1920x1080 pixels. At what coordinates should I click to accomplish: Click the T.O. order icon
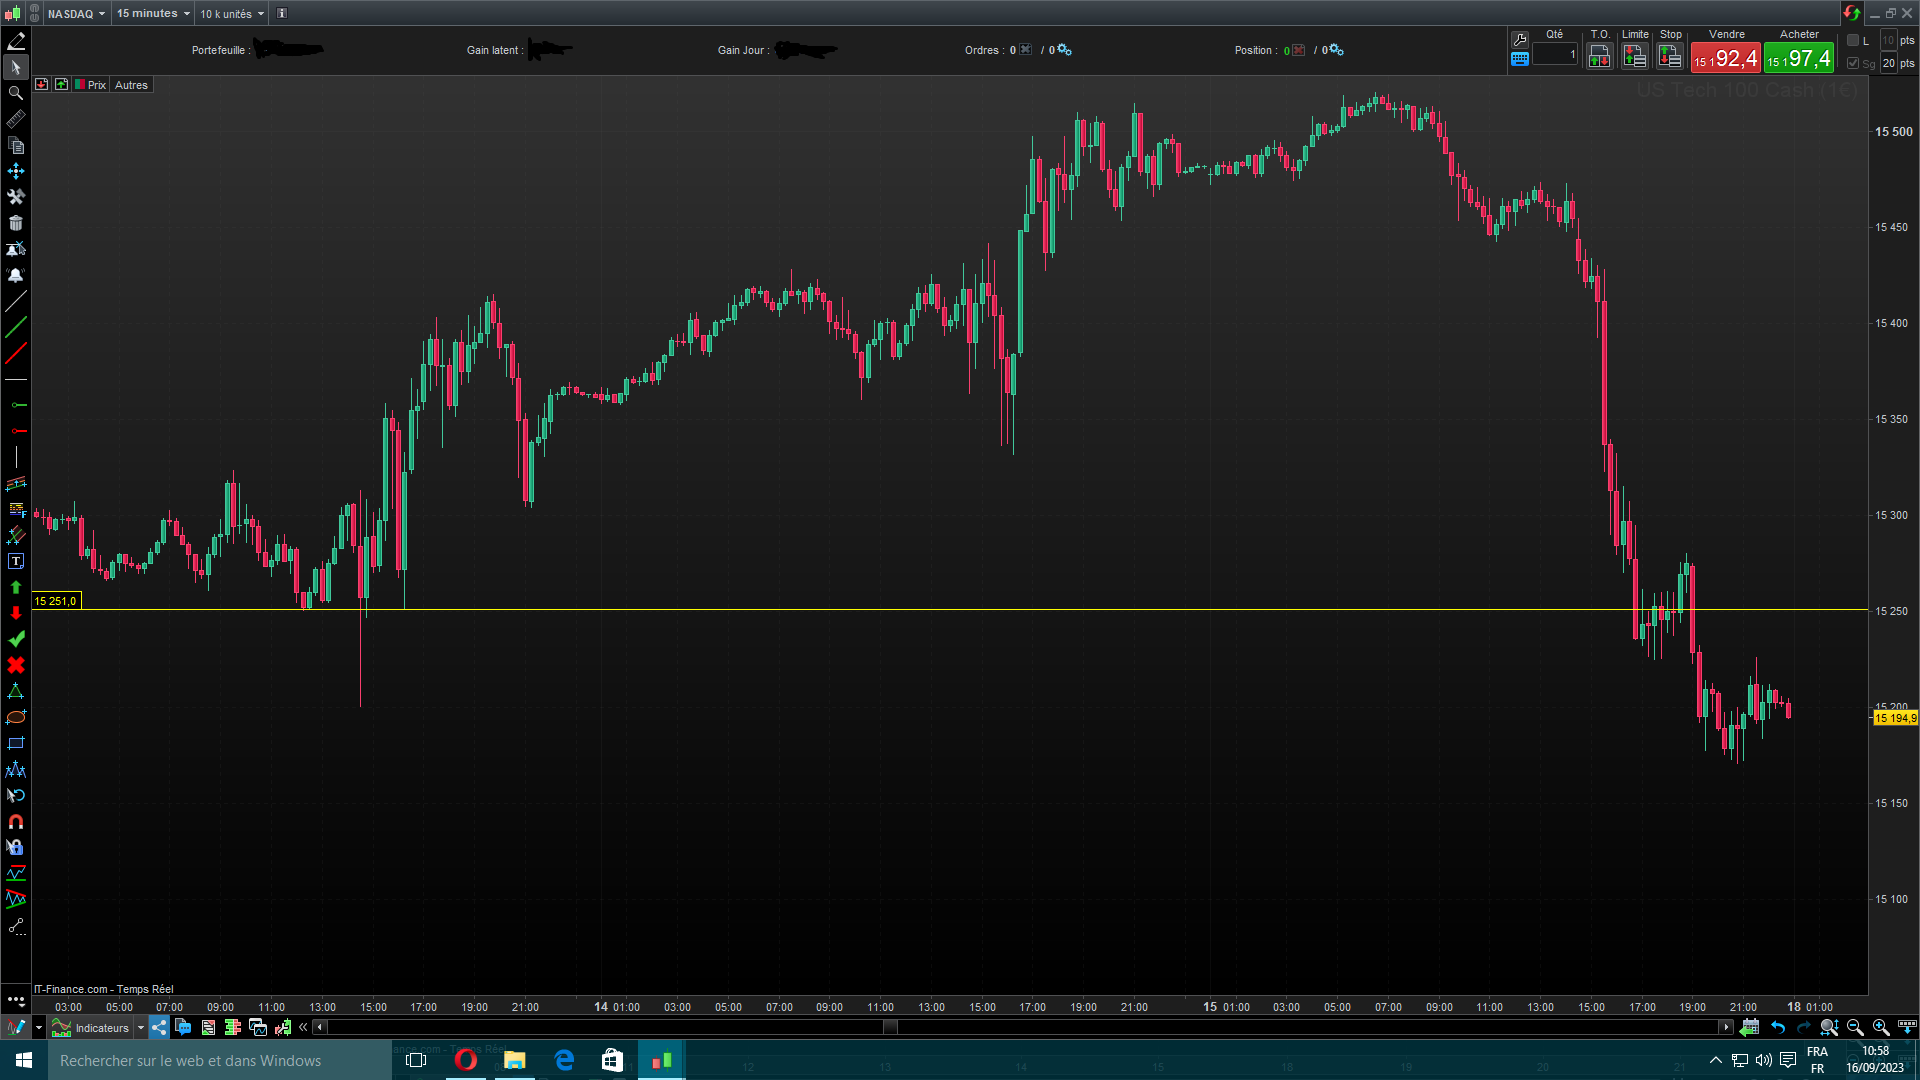click(x=1599, y=57)
